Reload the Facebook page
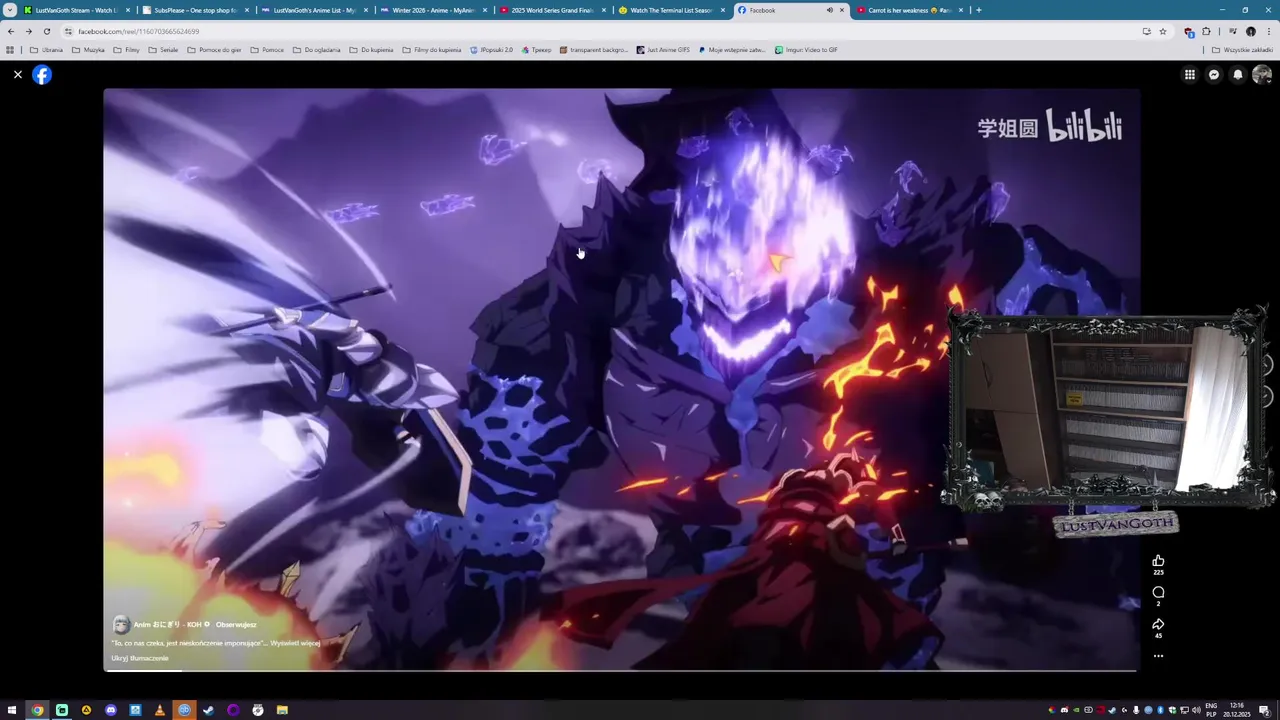The height and width of the screenshot is (720, 1280). point(46,31)
